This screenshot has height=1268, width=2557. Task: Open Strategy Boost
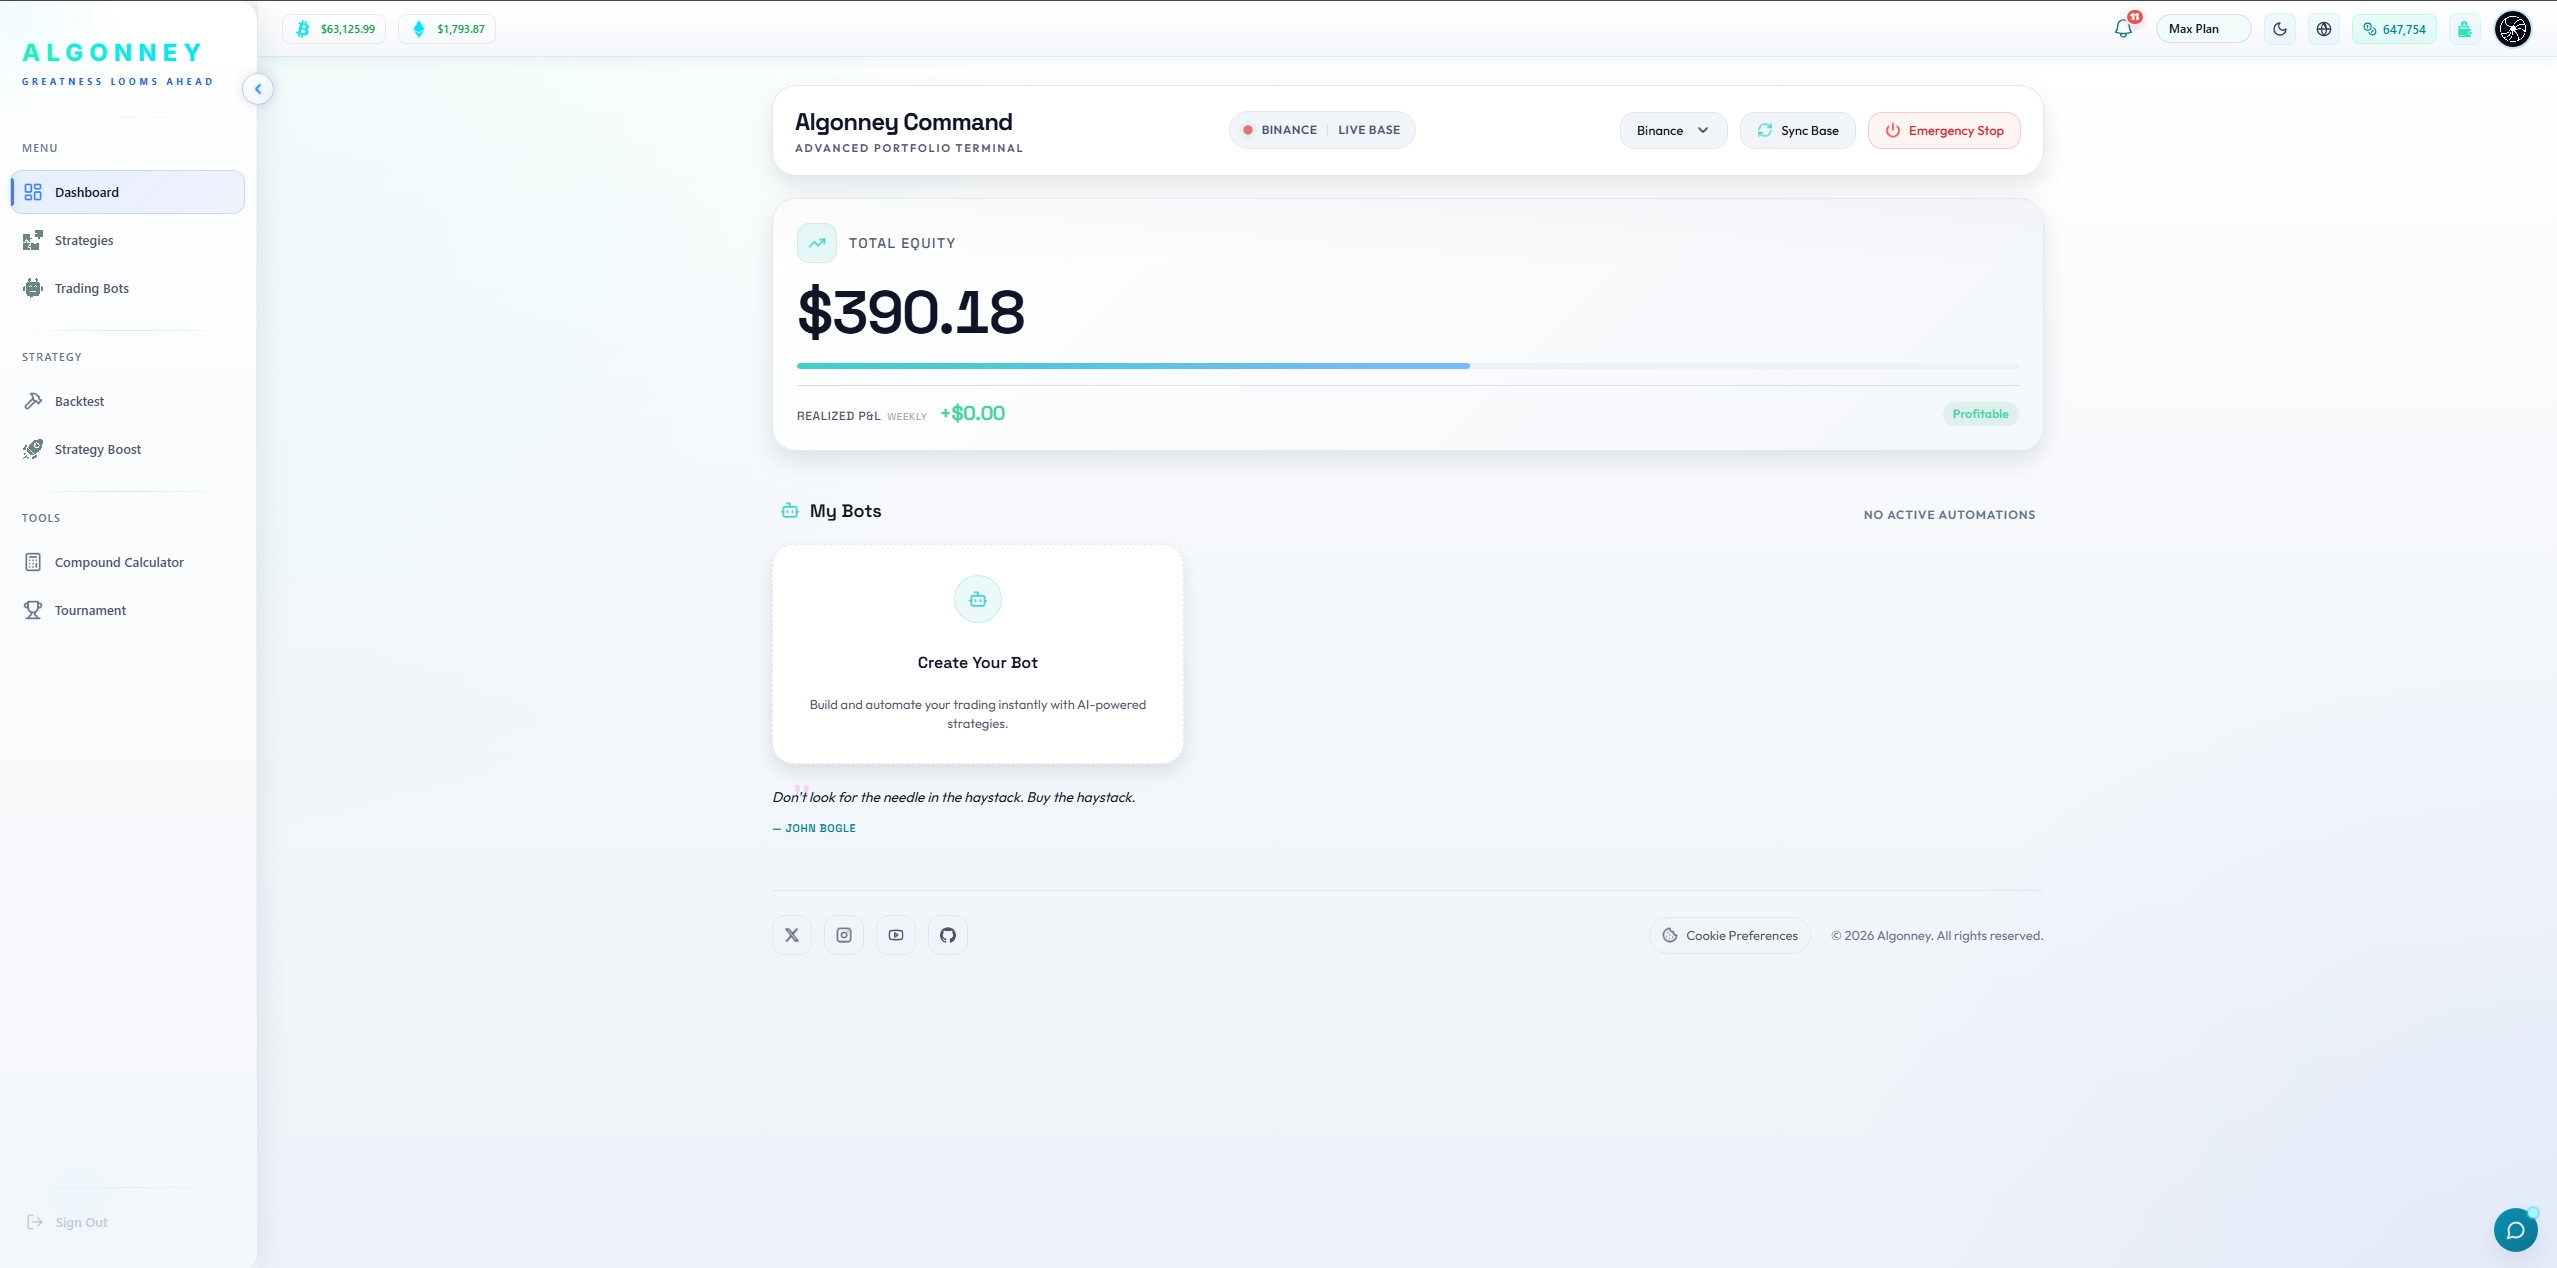tap(128, 449)
